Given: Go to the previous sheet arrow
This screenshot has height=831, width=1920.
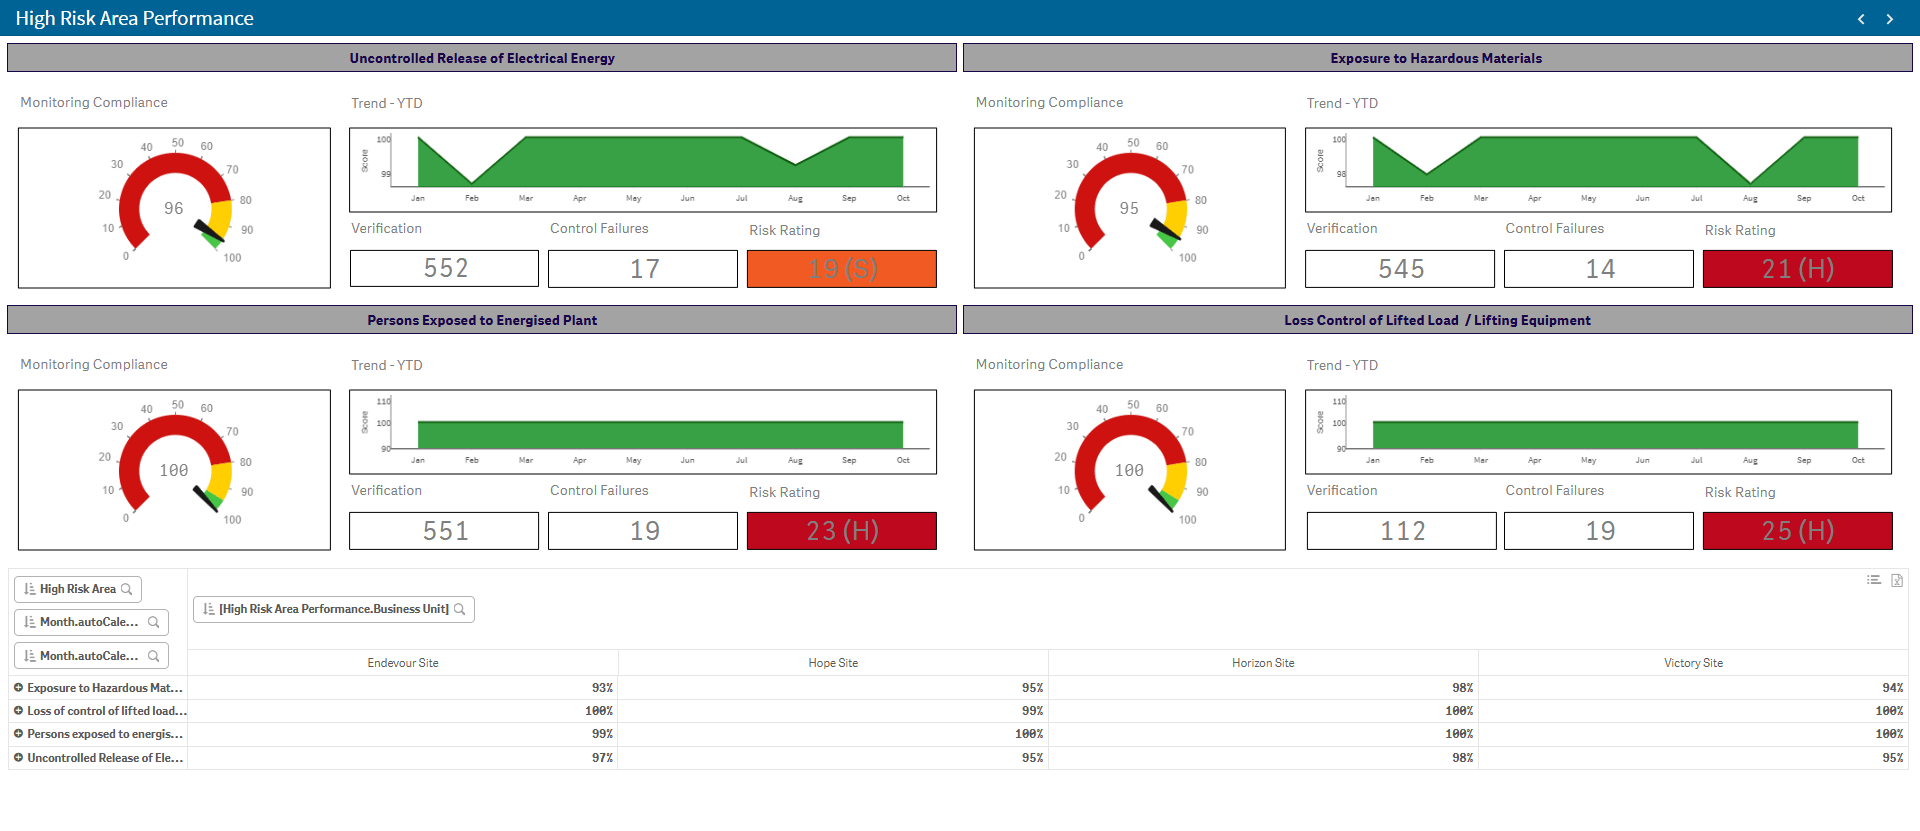Looking at the screenshot, I should point(1861,19).
